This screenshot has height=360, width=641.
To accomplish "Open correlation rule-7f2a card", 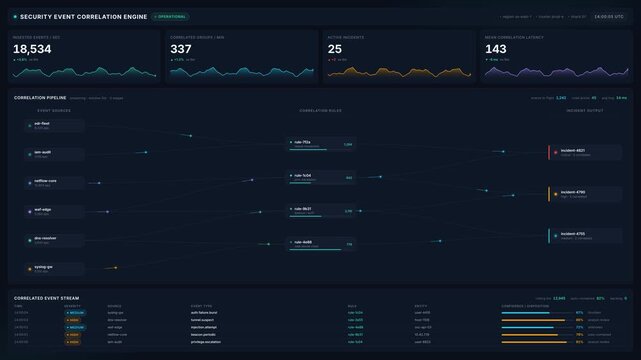I will [321, 144].
